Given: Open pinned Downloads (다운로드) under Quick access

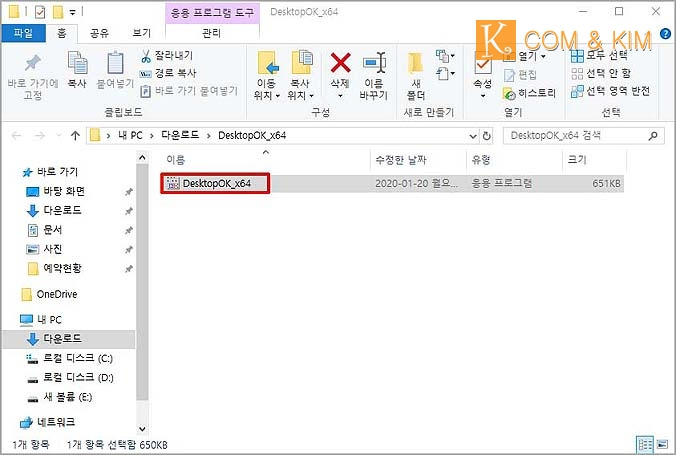Looking at the screenshot, I should click(x=54, y=210).
